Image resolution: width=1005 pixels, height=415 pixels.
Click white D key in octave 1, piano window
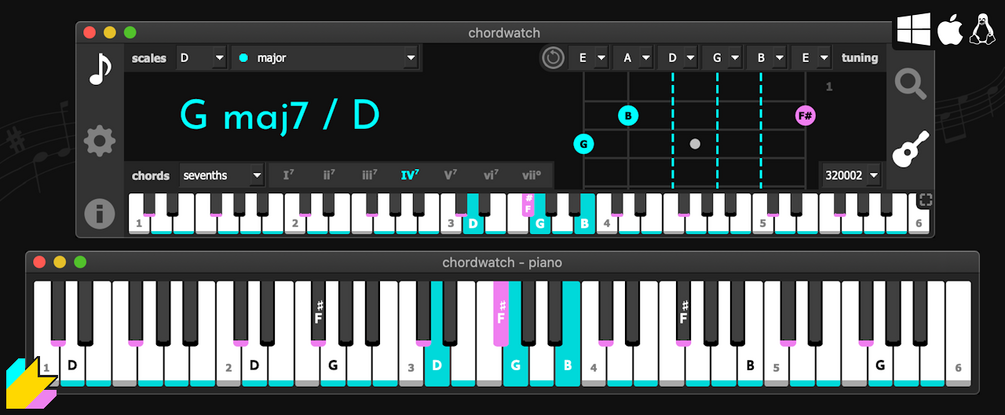click(x=72, y=365)
